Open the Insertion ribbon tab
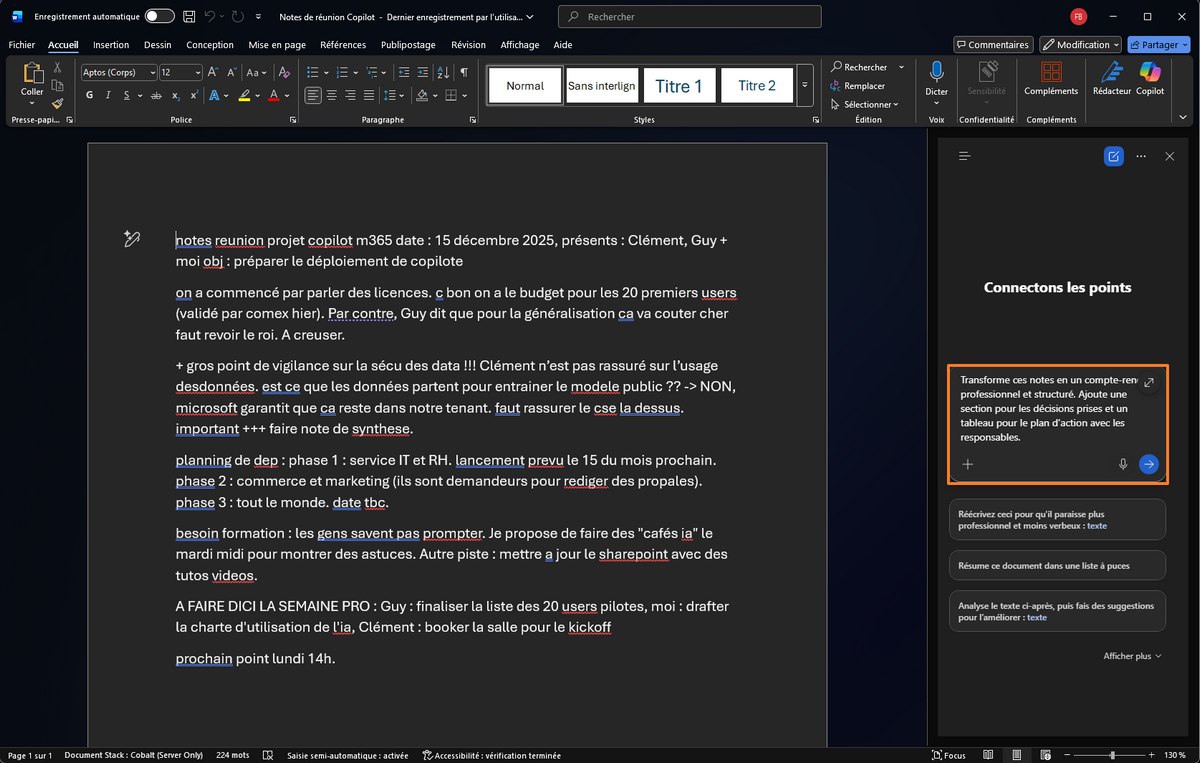This screenshot has height=763, width=1200. pos(111,45)
